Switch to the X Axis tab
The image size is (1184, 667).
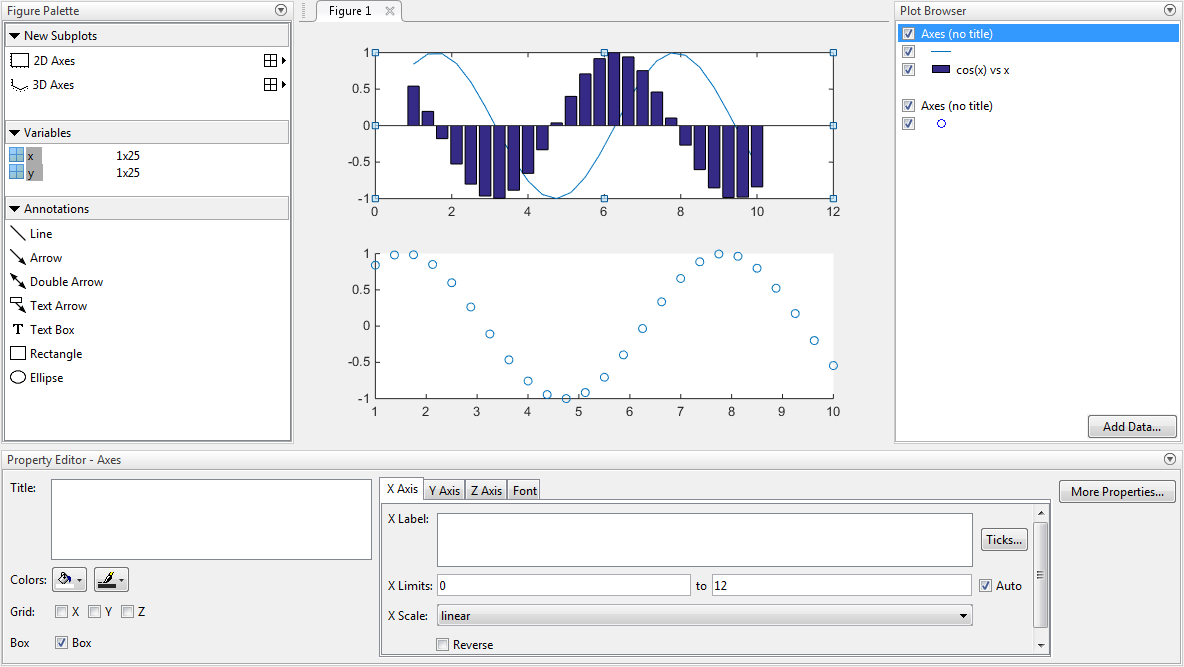tap(402, 489)
